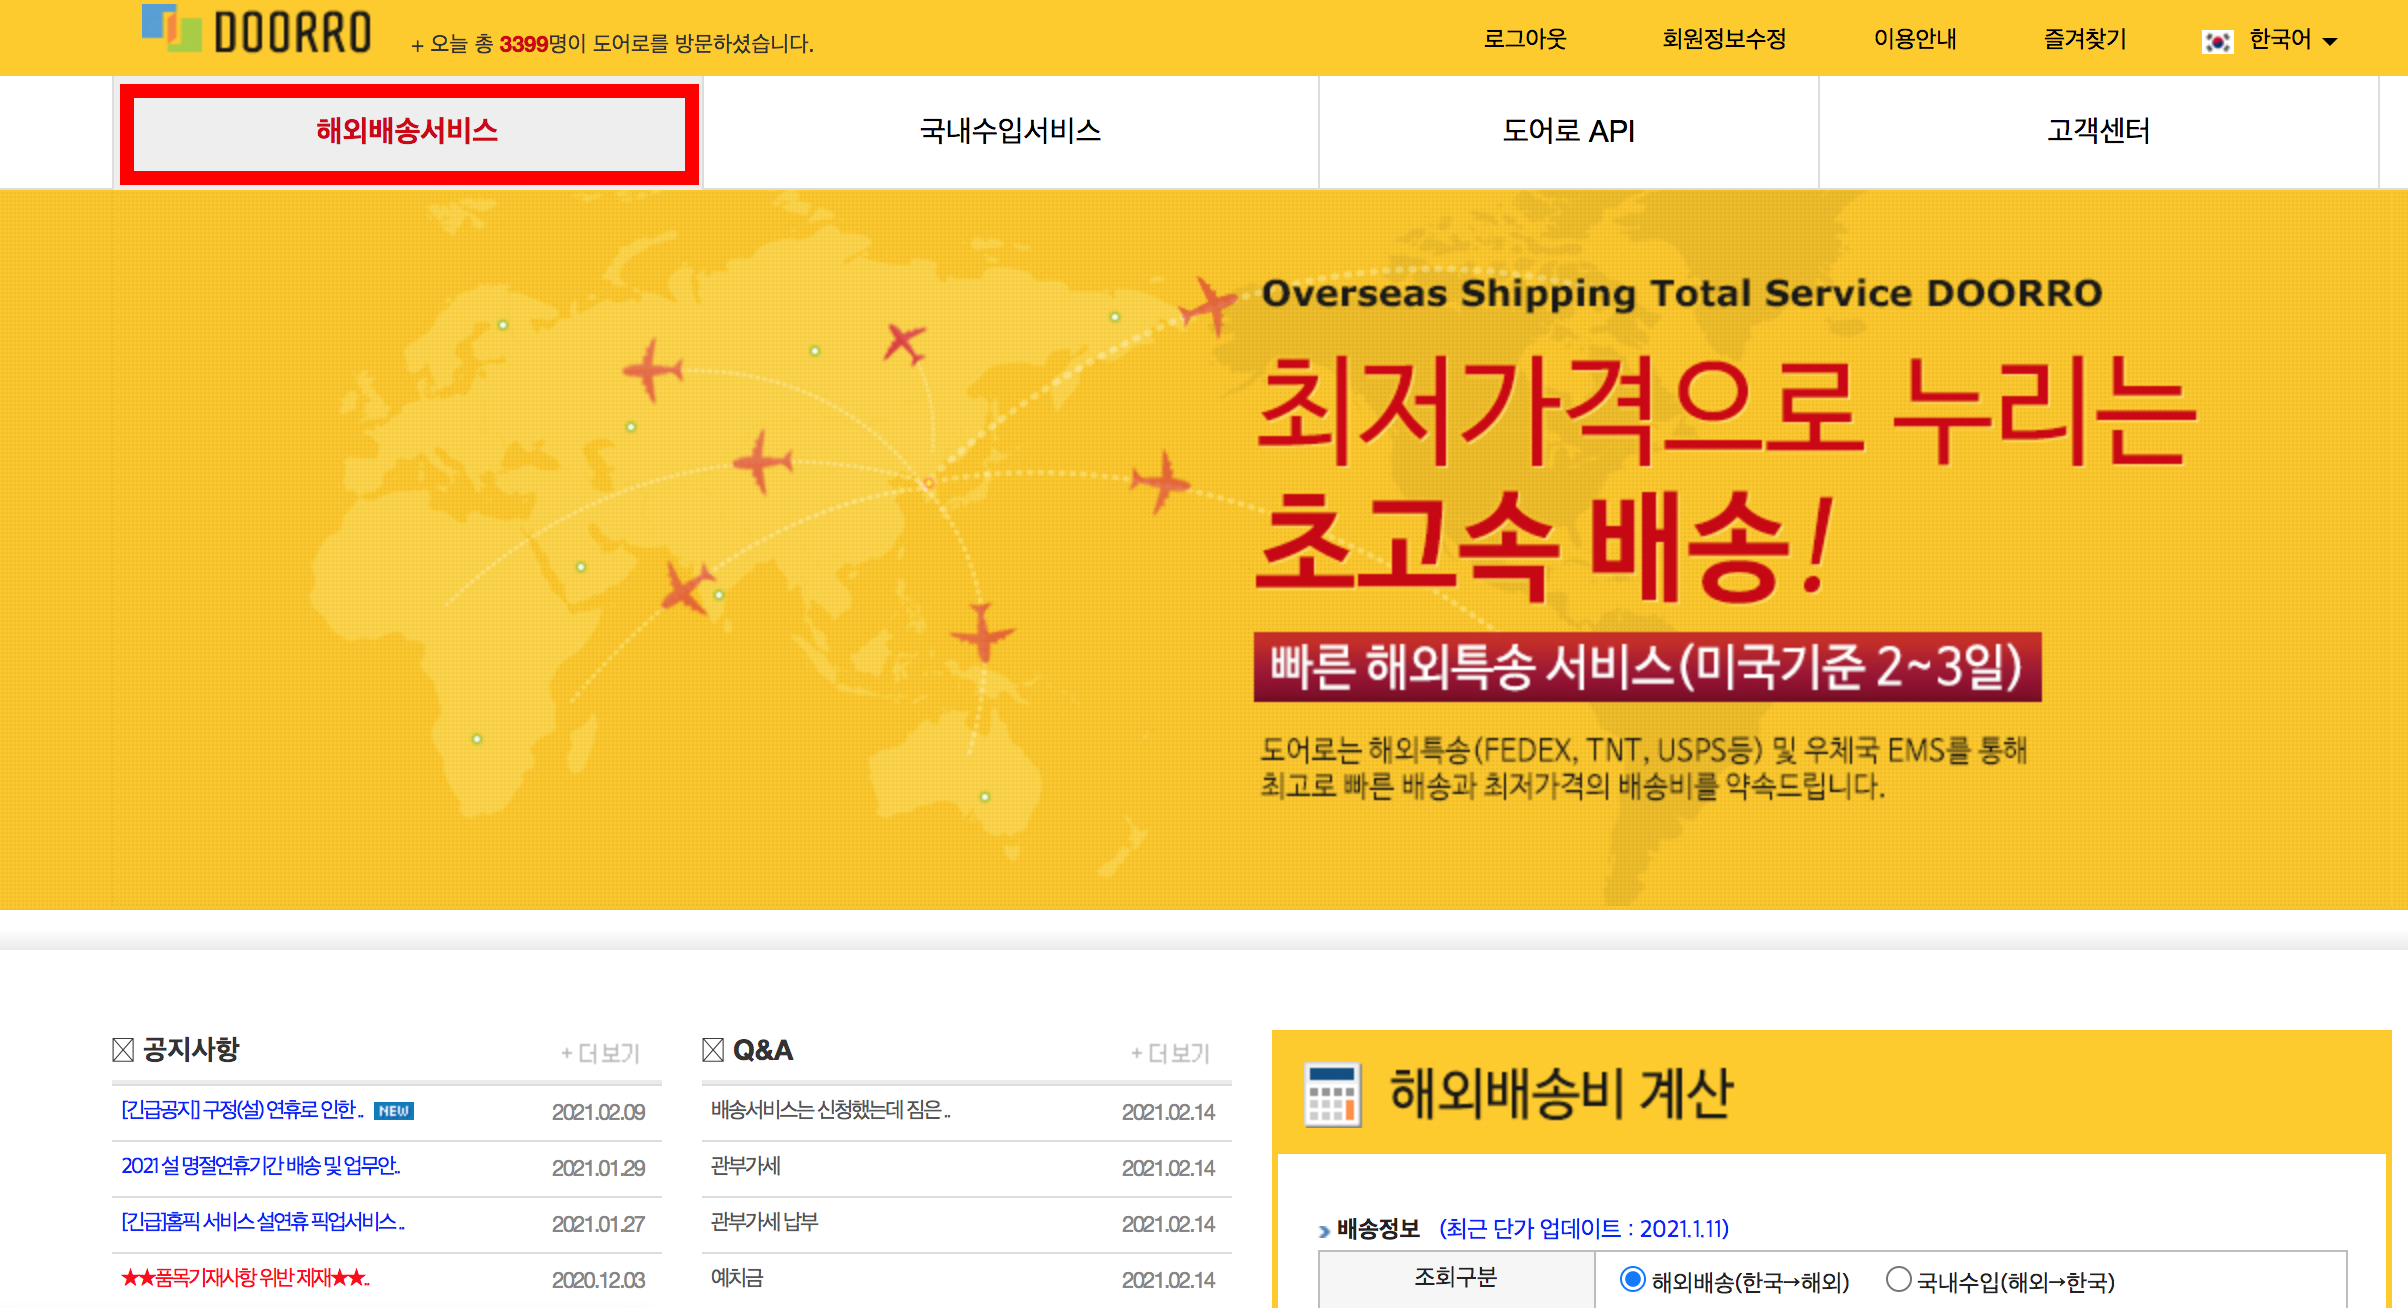Click the arrow bullet beside 배송정보
Screen dimensions: 2408x1308
(1325, 1231)
